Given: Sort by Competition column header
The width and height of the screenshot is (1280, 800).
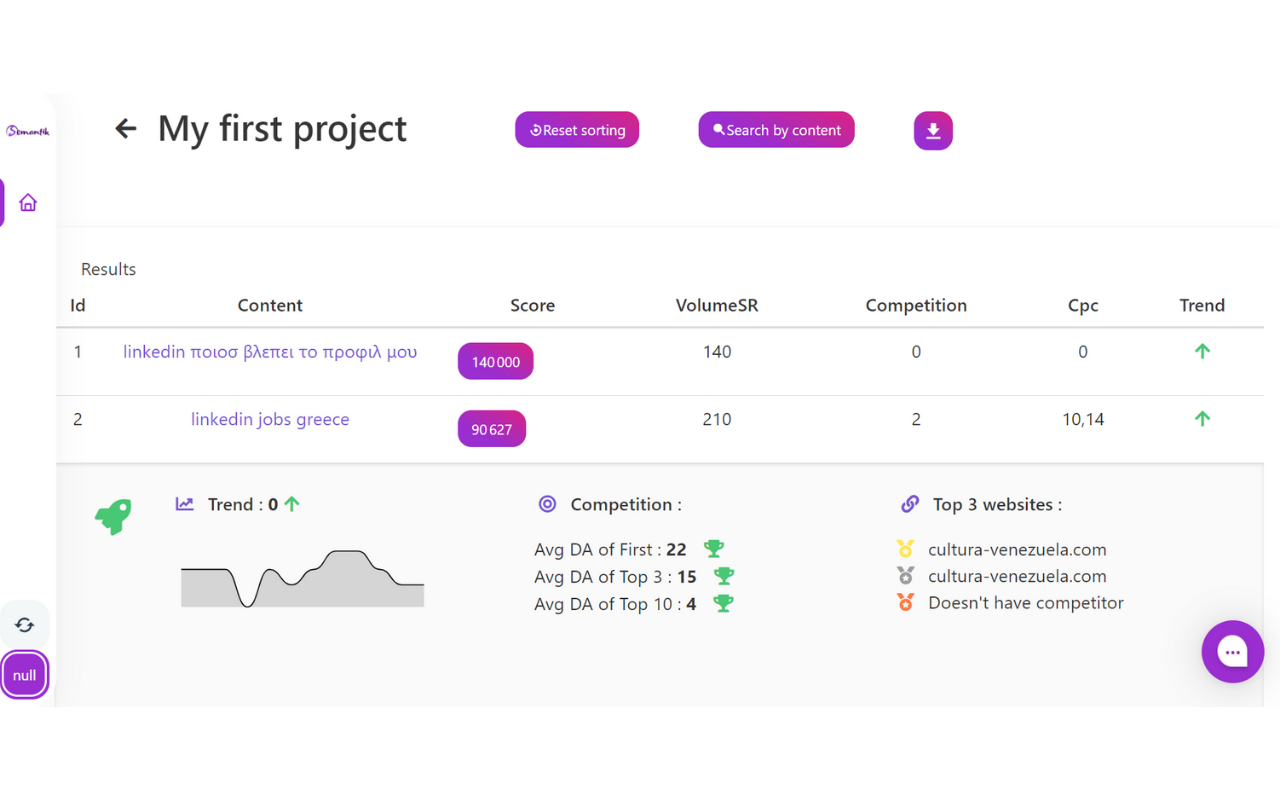Looking at the screenshot, I should [x=916, y=306].
